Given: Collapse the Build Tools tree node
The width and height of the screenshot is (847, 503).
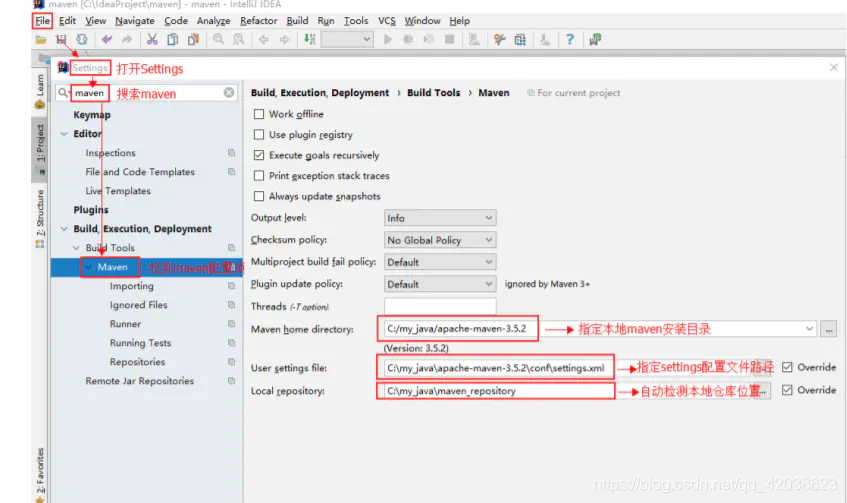Looking at the screenshot, I should (x=76, y=247).
